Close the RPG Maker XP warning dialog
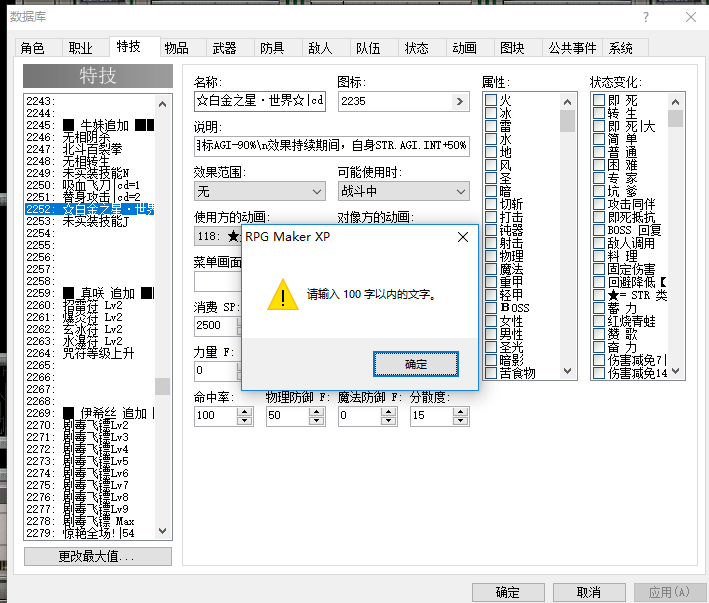This screenshot has height=603, width=709. [463, 237]
